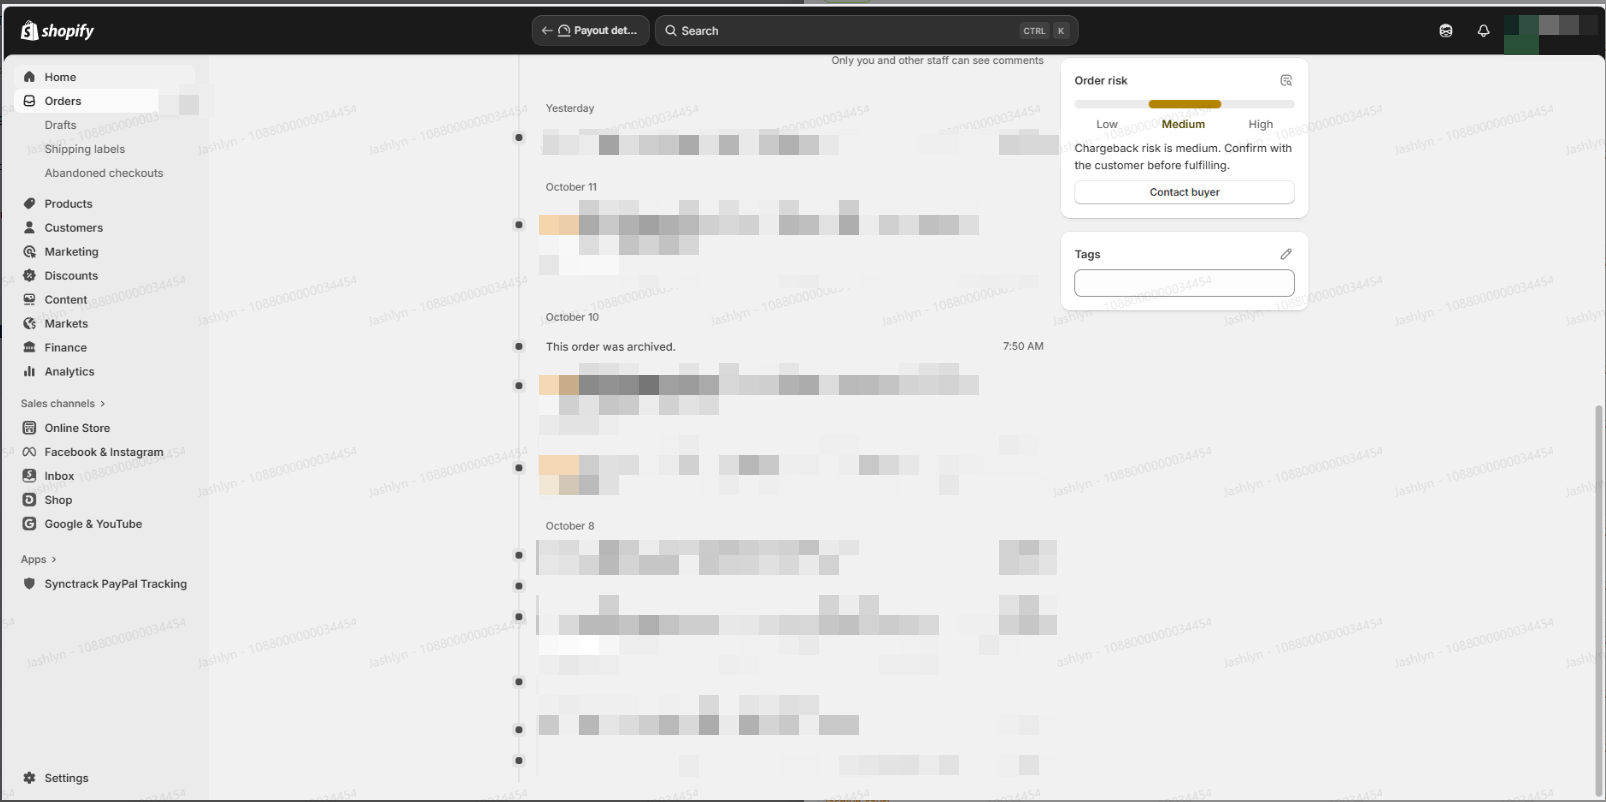Open the notifications bell
This screenshot has height=802, width=1606.
pos(1483,31)
